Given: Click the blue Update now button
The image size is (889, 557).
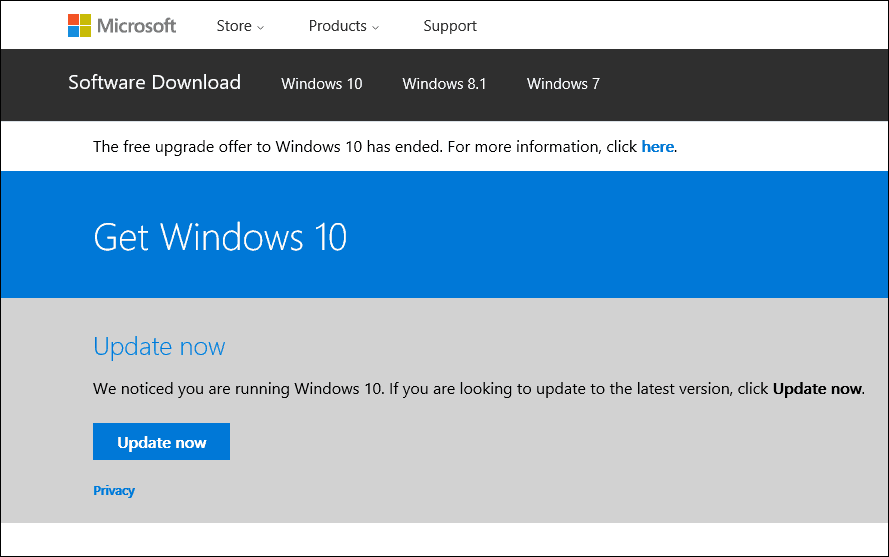Looking at the screenshot, I should pos(162,441).
